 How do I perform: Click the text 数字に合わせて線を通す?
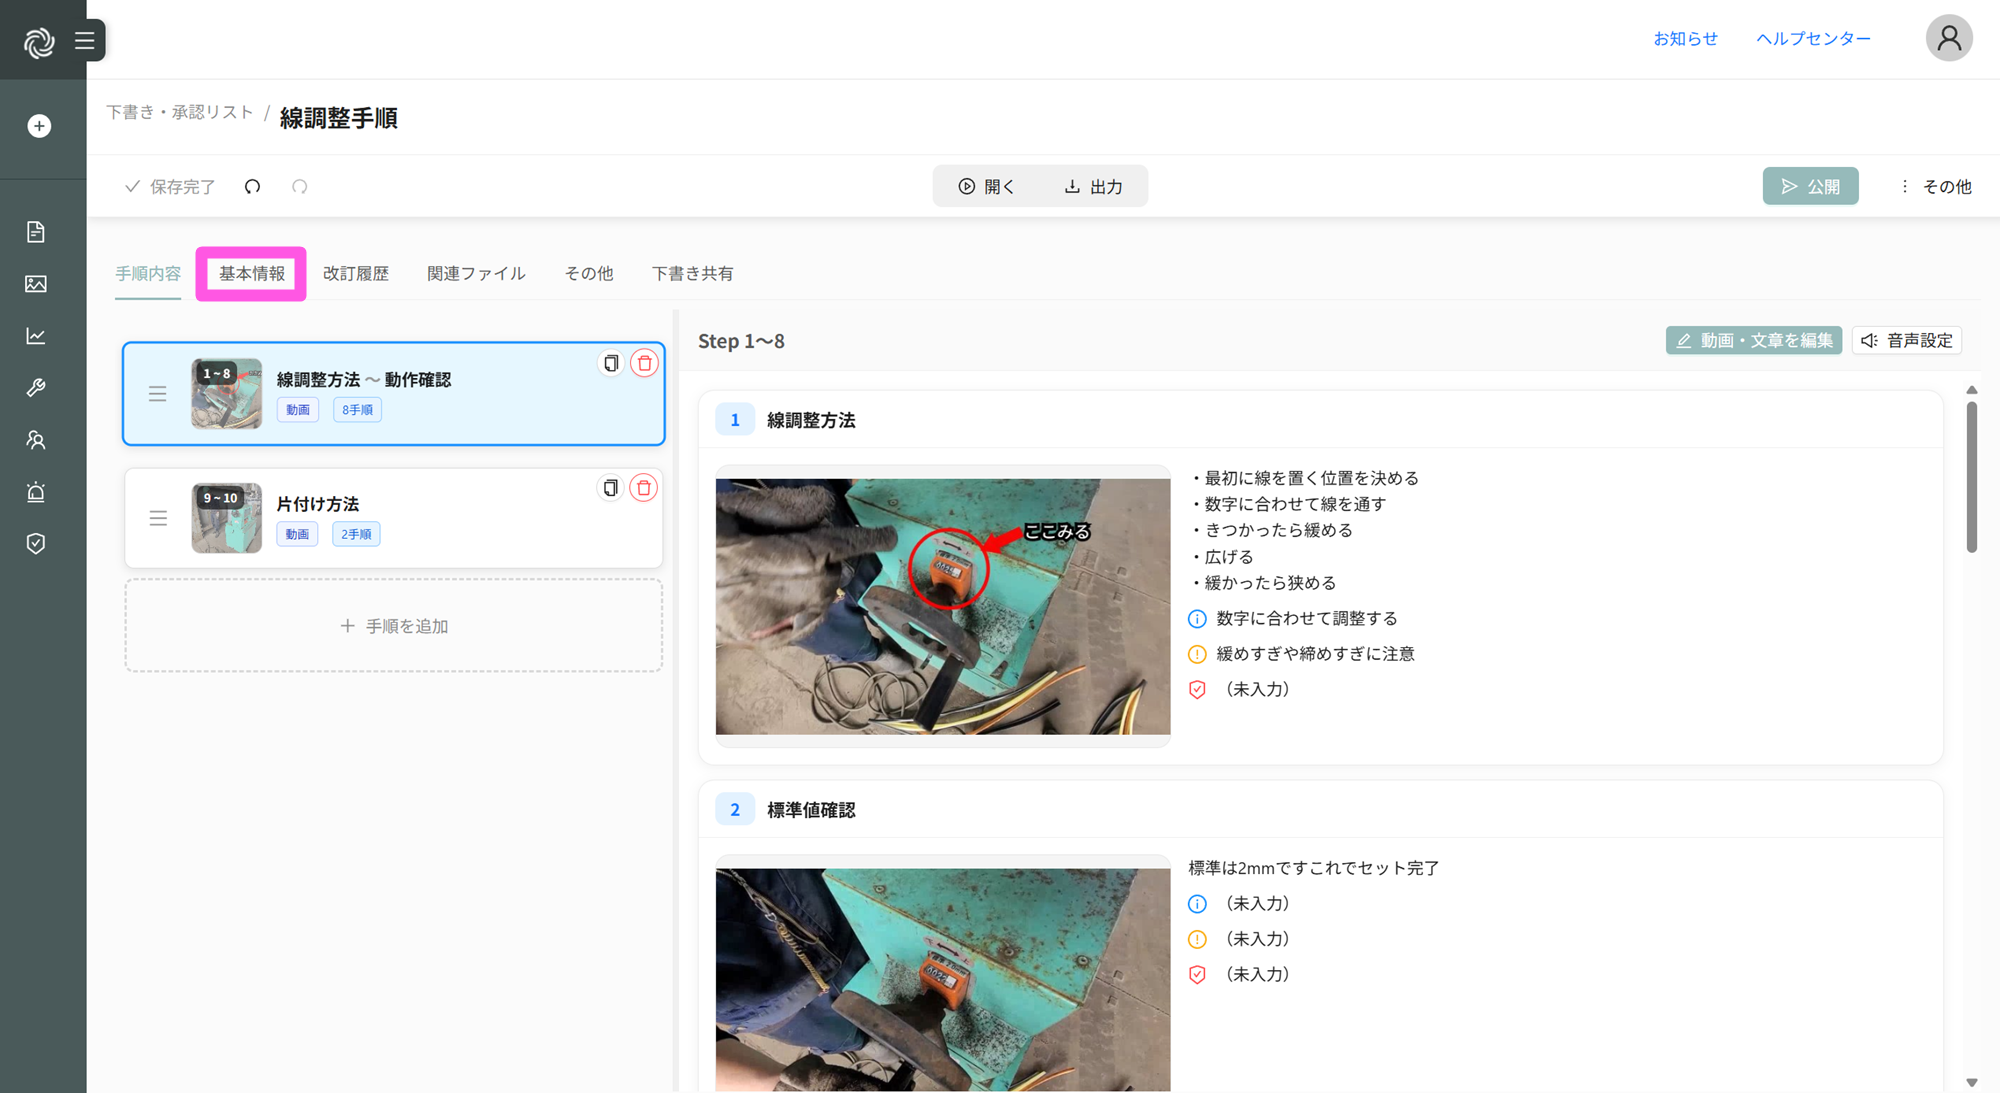click(x=1295, y=505)
